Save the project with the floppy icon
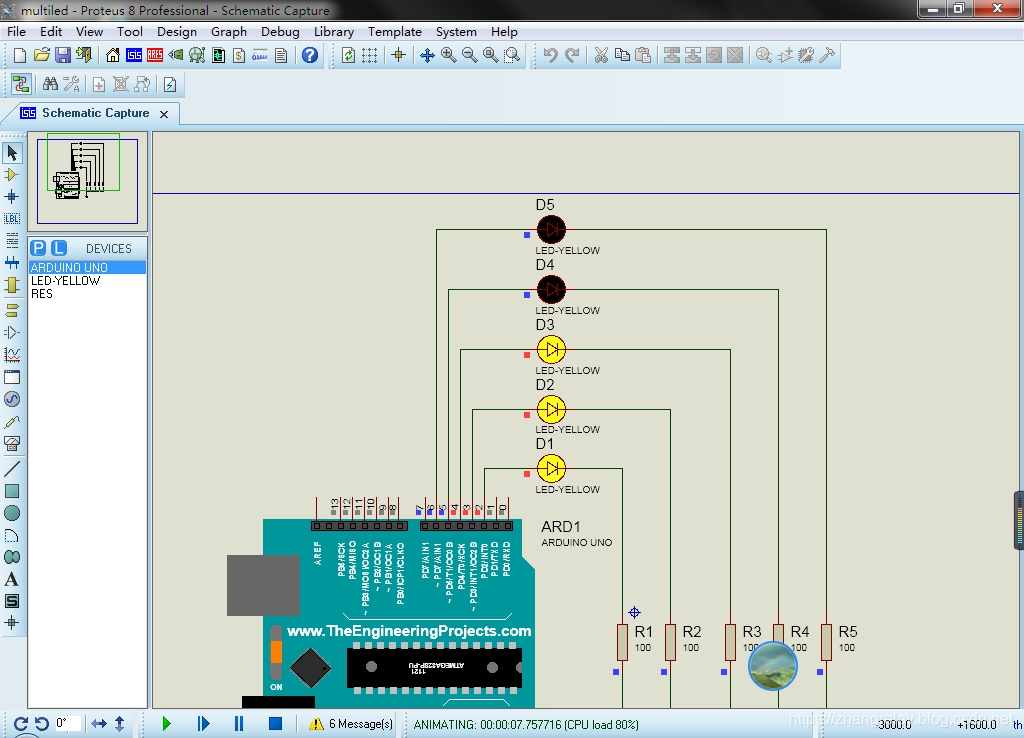Screen dimensions: 1024x738 63,56
